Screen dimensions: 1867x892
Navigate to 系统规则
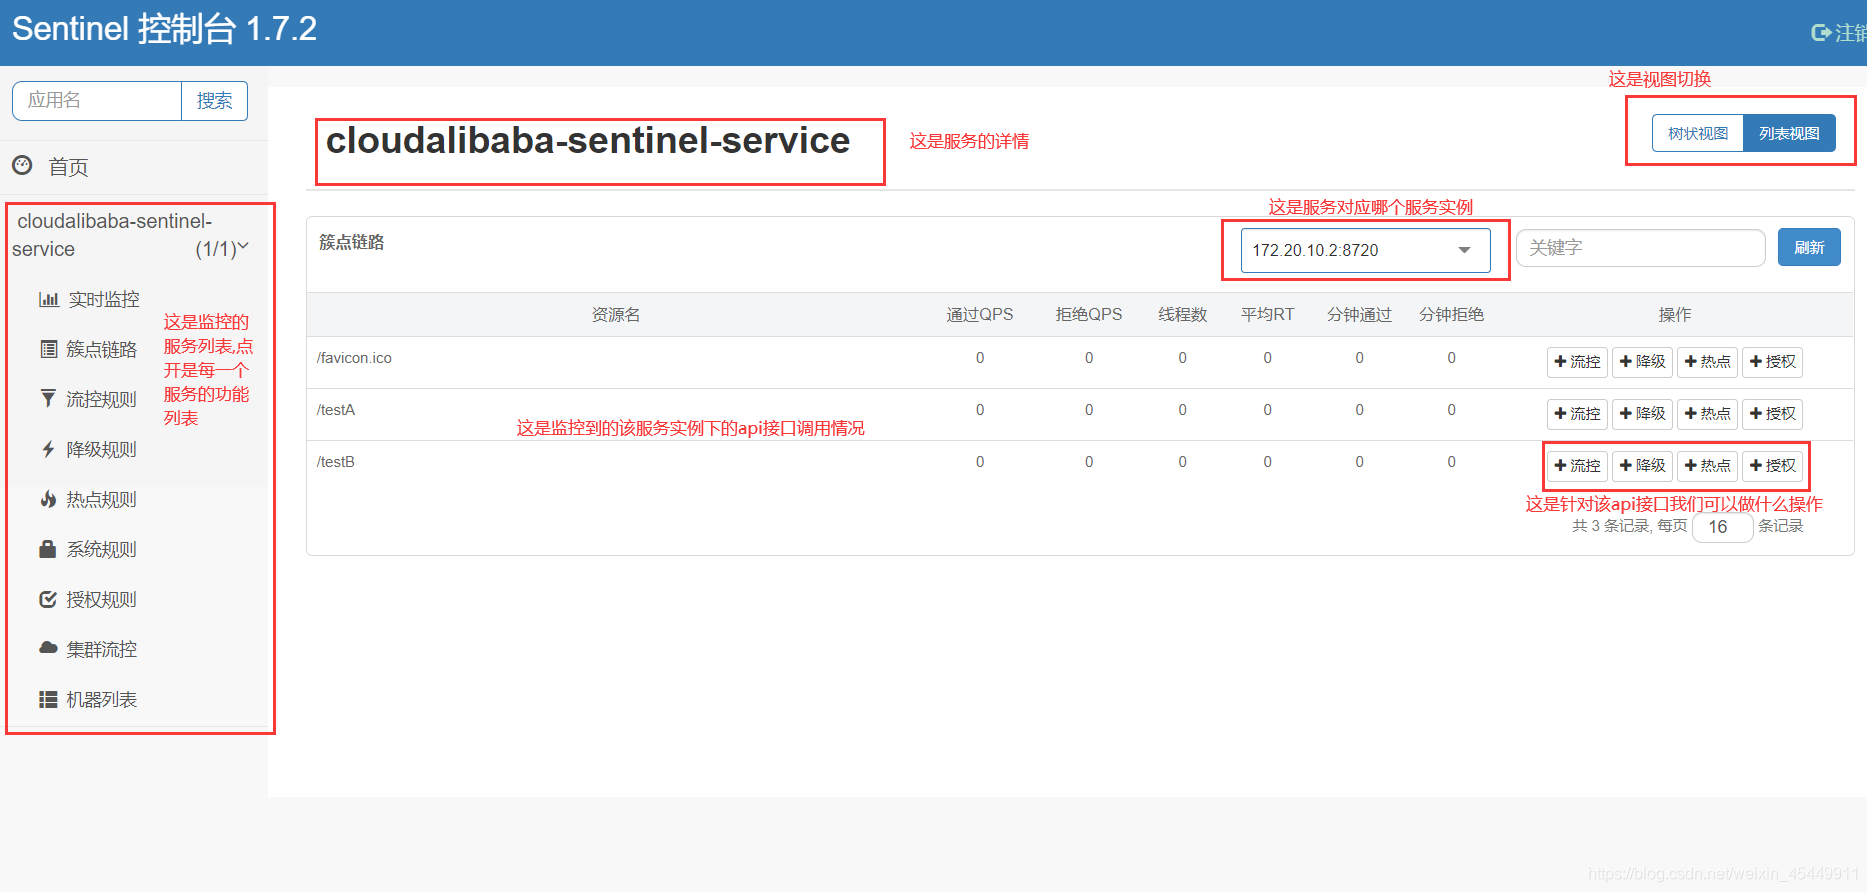101,549
